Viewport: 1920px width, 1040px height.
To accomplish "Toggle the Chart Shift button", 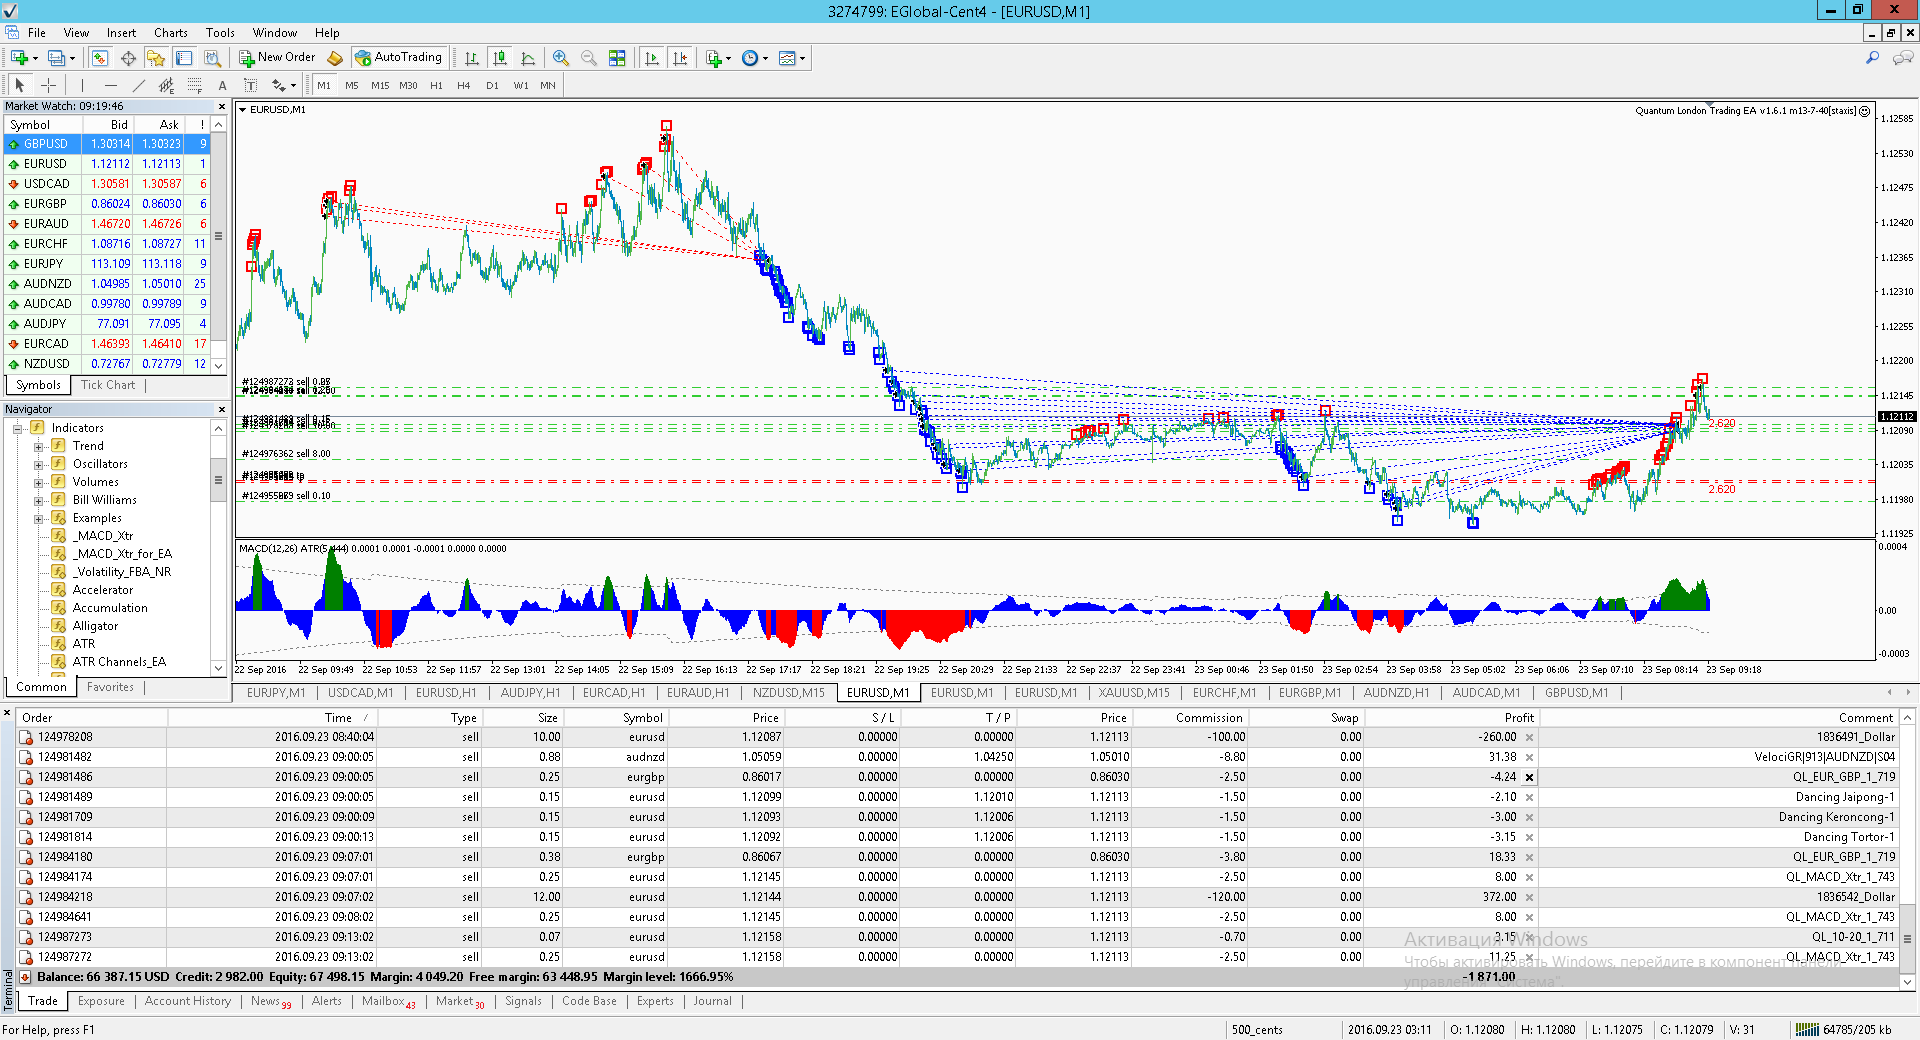I will [680, 58].
